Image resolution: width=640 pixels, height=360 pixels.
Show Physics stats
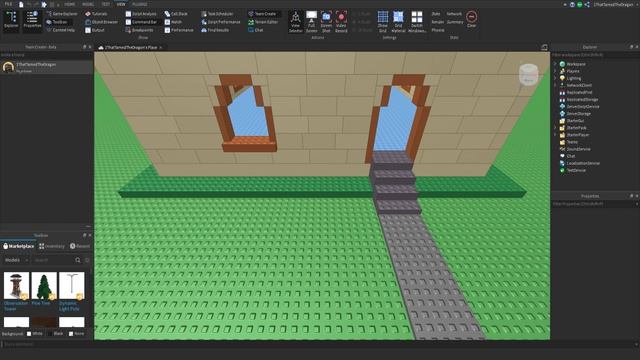[438, 30]
